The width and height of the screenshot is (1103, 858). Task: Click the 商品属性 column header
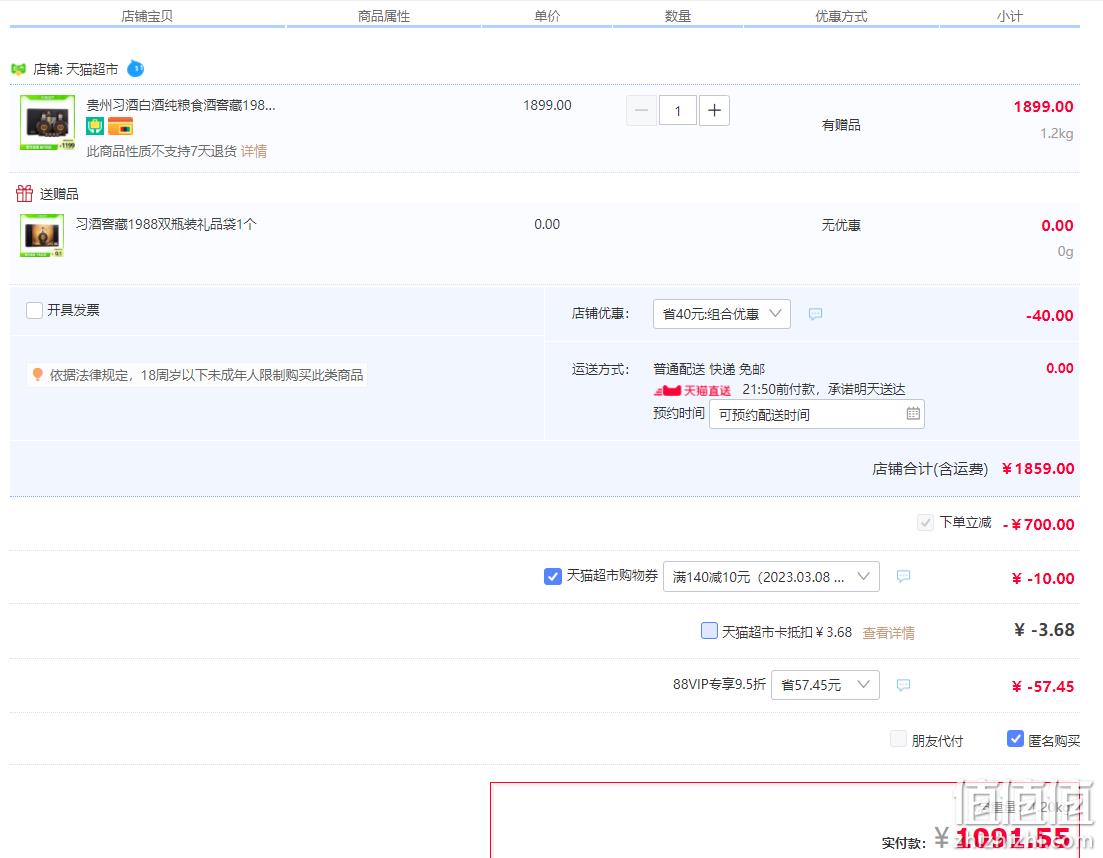(x=383, y=16)
